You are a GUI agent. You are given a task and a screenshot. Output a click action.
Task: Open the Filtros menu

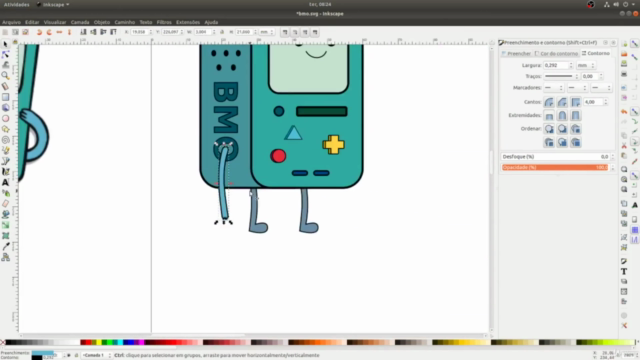164,22
